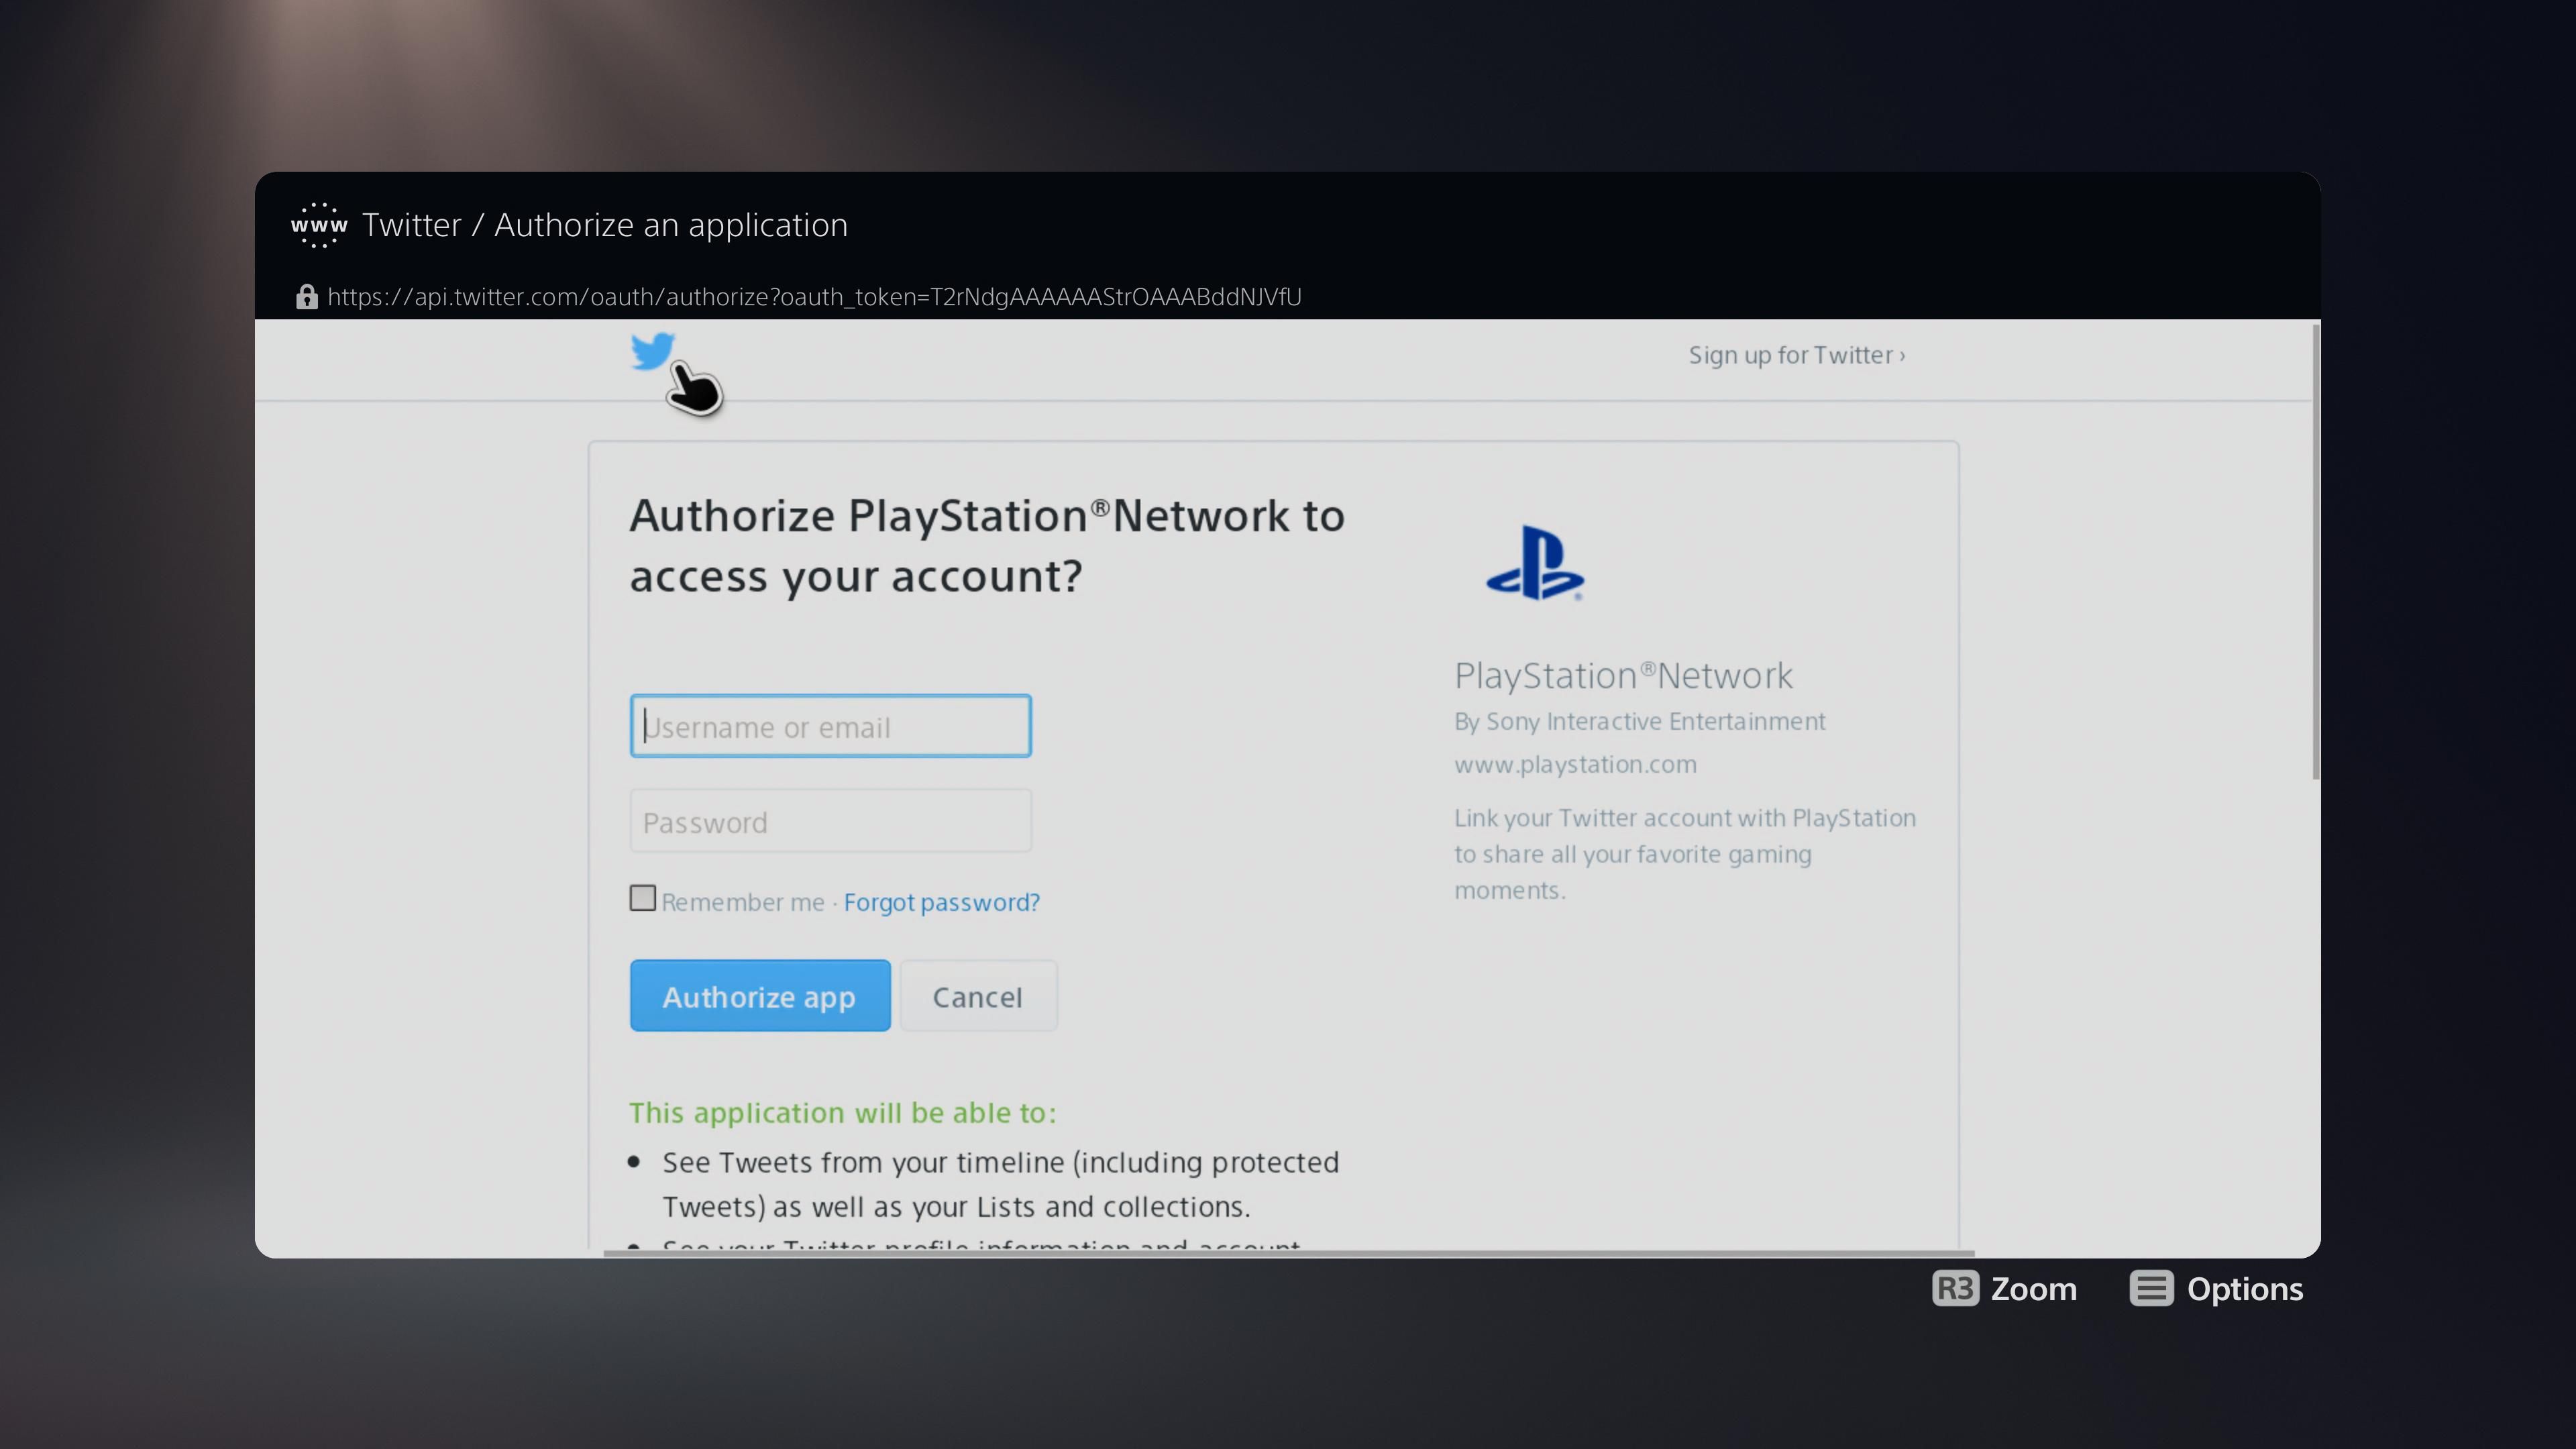Open the 'Forgot password?' link
Image resolution: width=2576 pixels, height=1449 pixels.
940,901
